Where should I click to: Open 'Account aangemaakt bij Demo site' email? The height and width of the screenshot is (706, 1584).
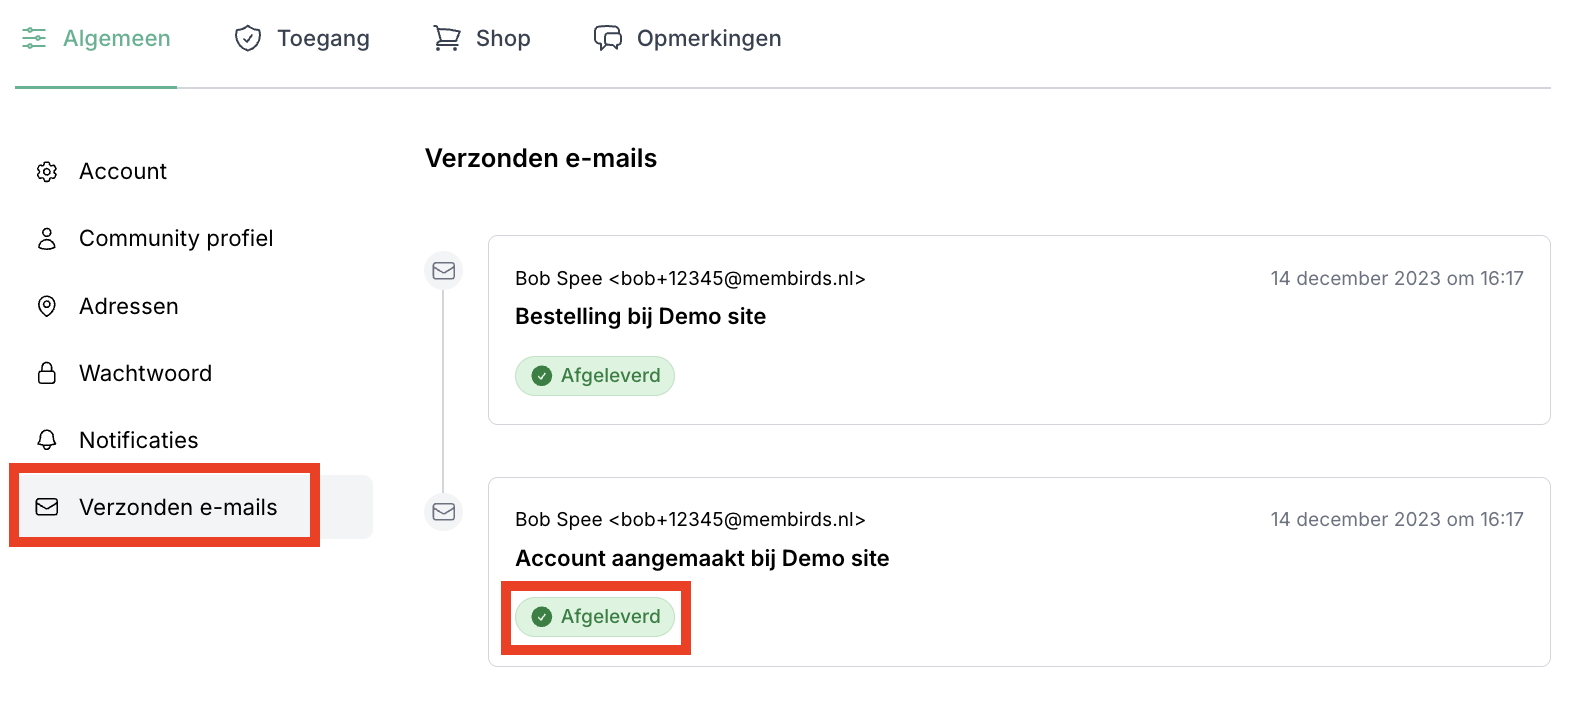(702, 558)
